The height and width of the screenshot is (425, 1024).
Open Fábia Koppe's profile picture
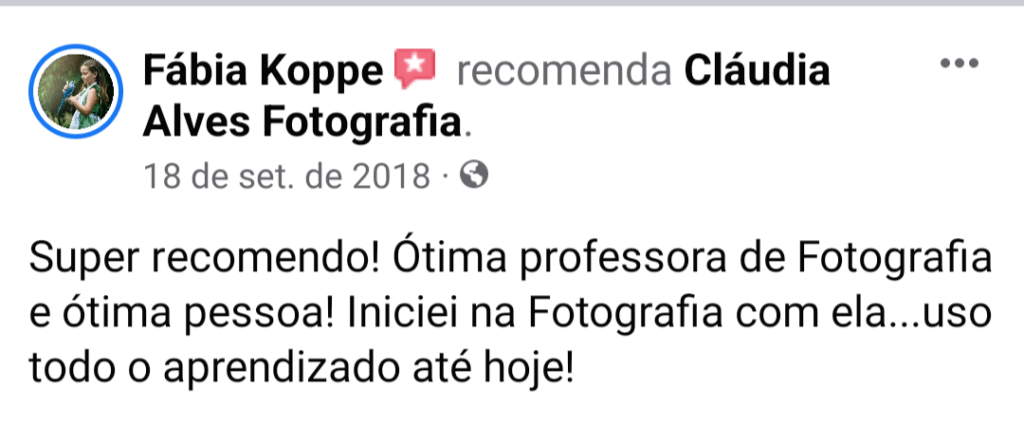pos(76,91)
